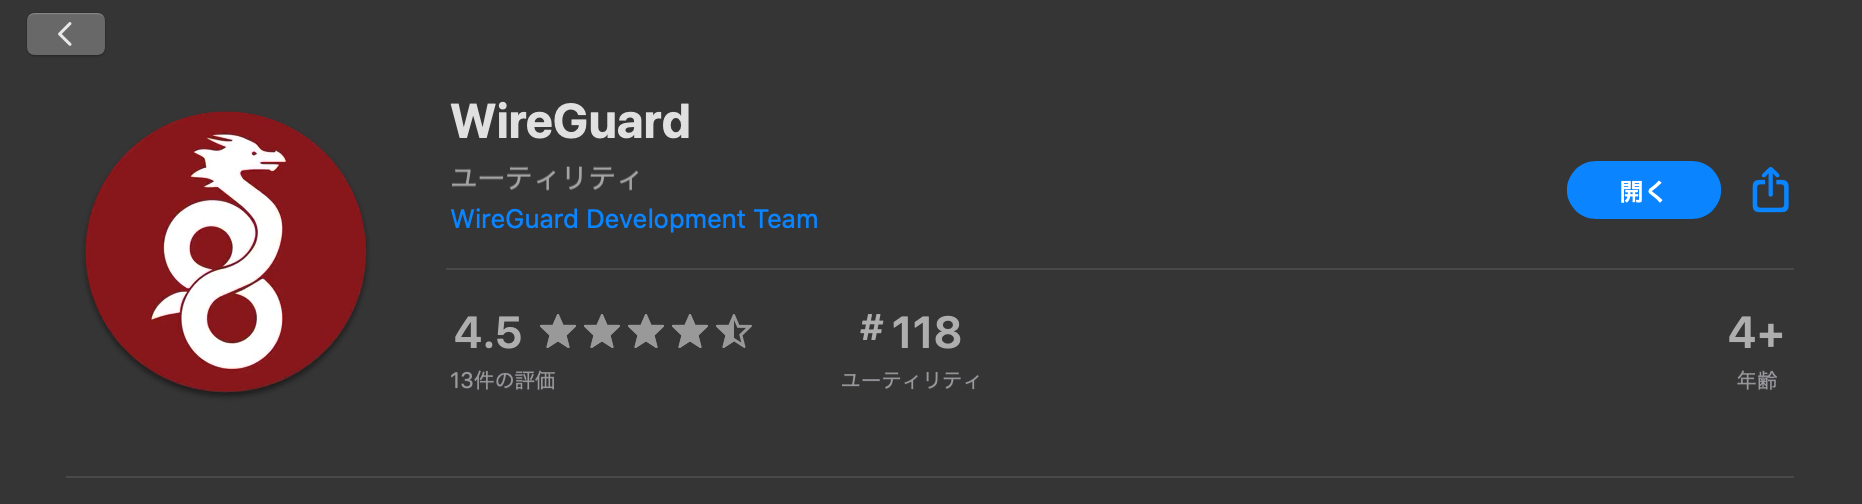Click the 118 chart ranking number
The height and width of the screenshot is (504, 1862).
(926, 332)
